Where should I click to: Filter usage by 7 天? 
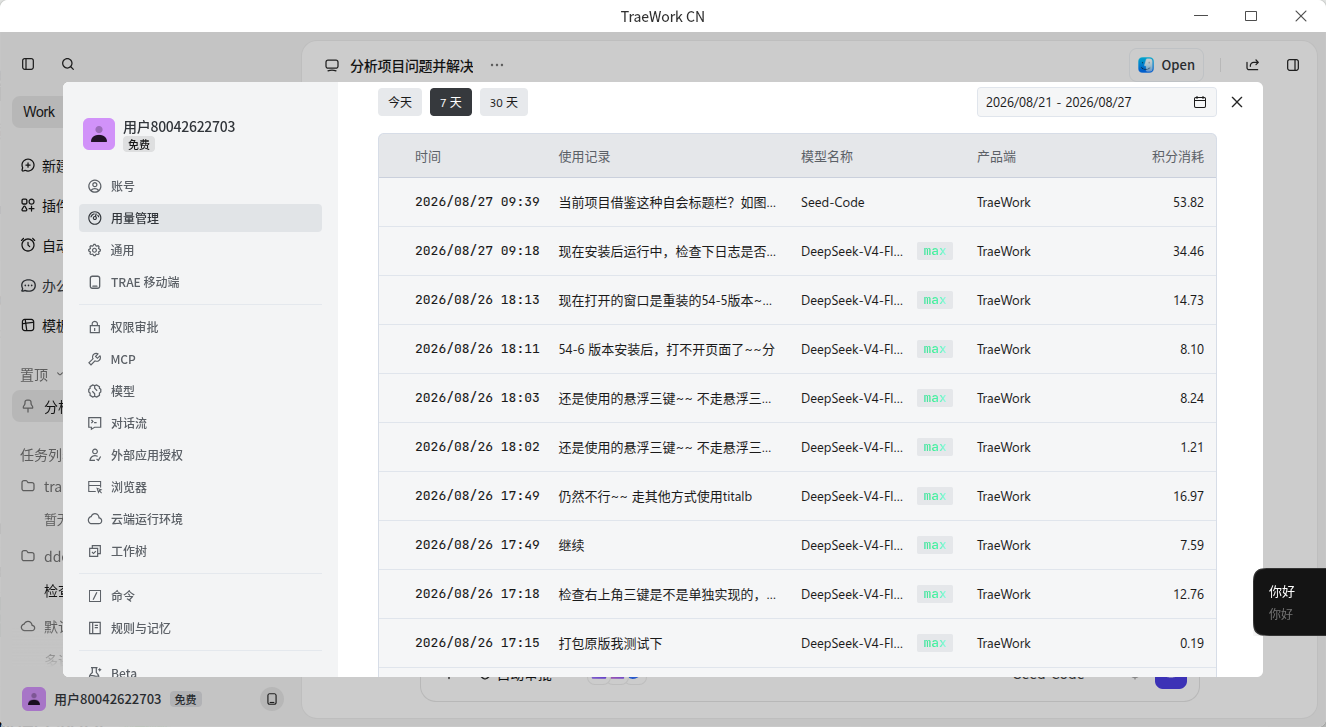click(451, 102)
